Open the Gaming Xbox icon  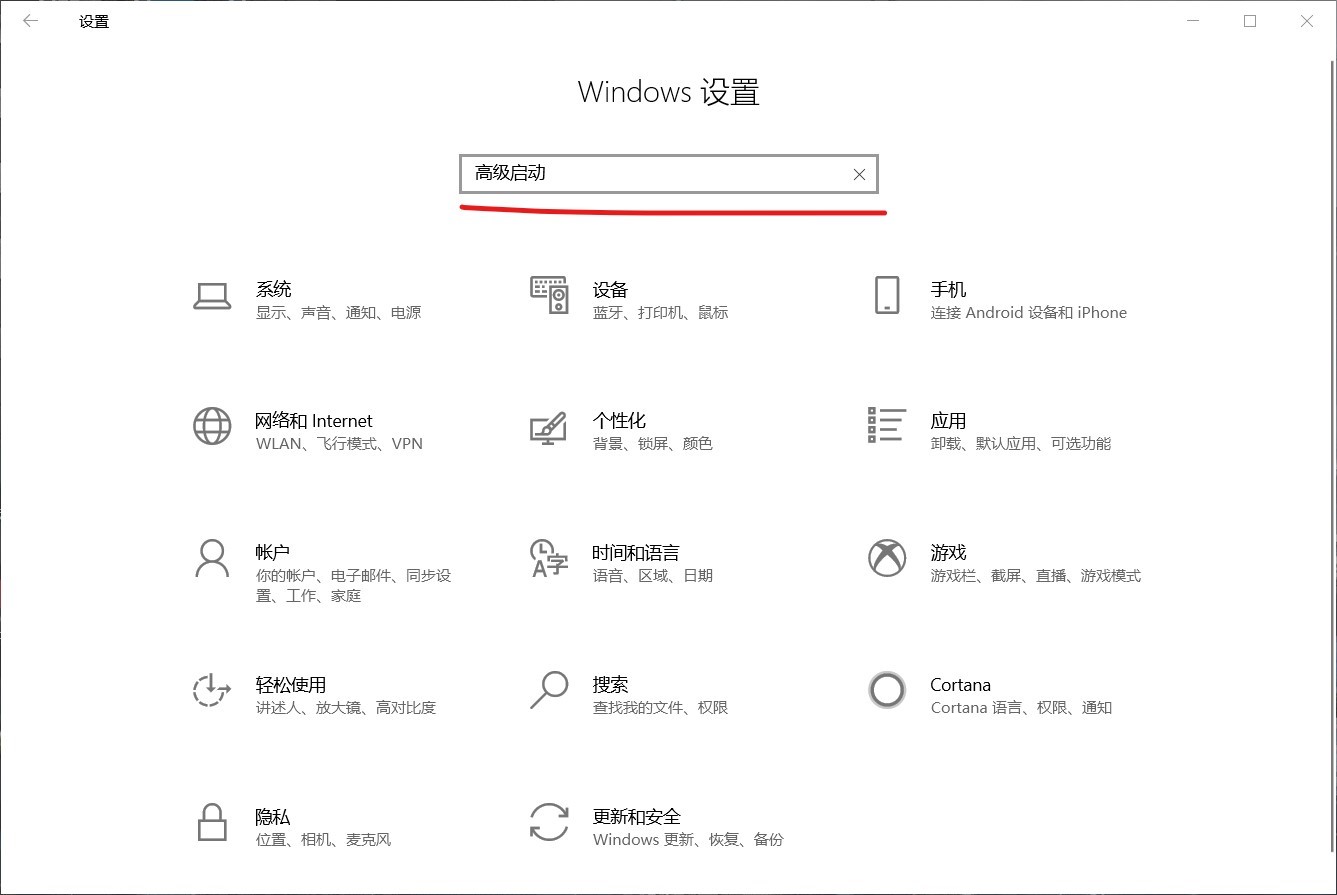(887, 559)
